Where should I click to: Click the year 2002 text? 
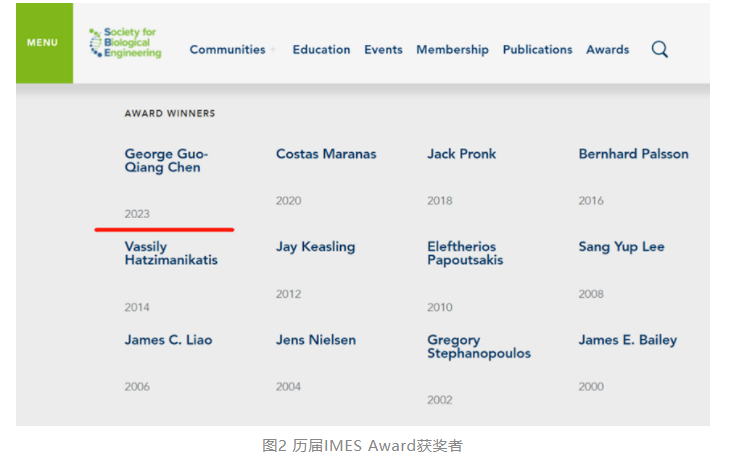440,400
